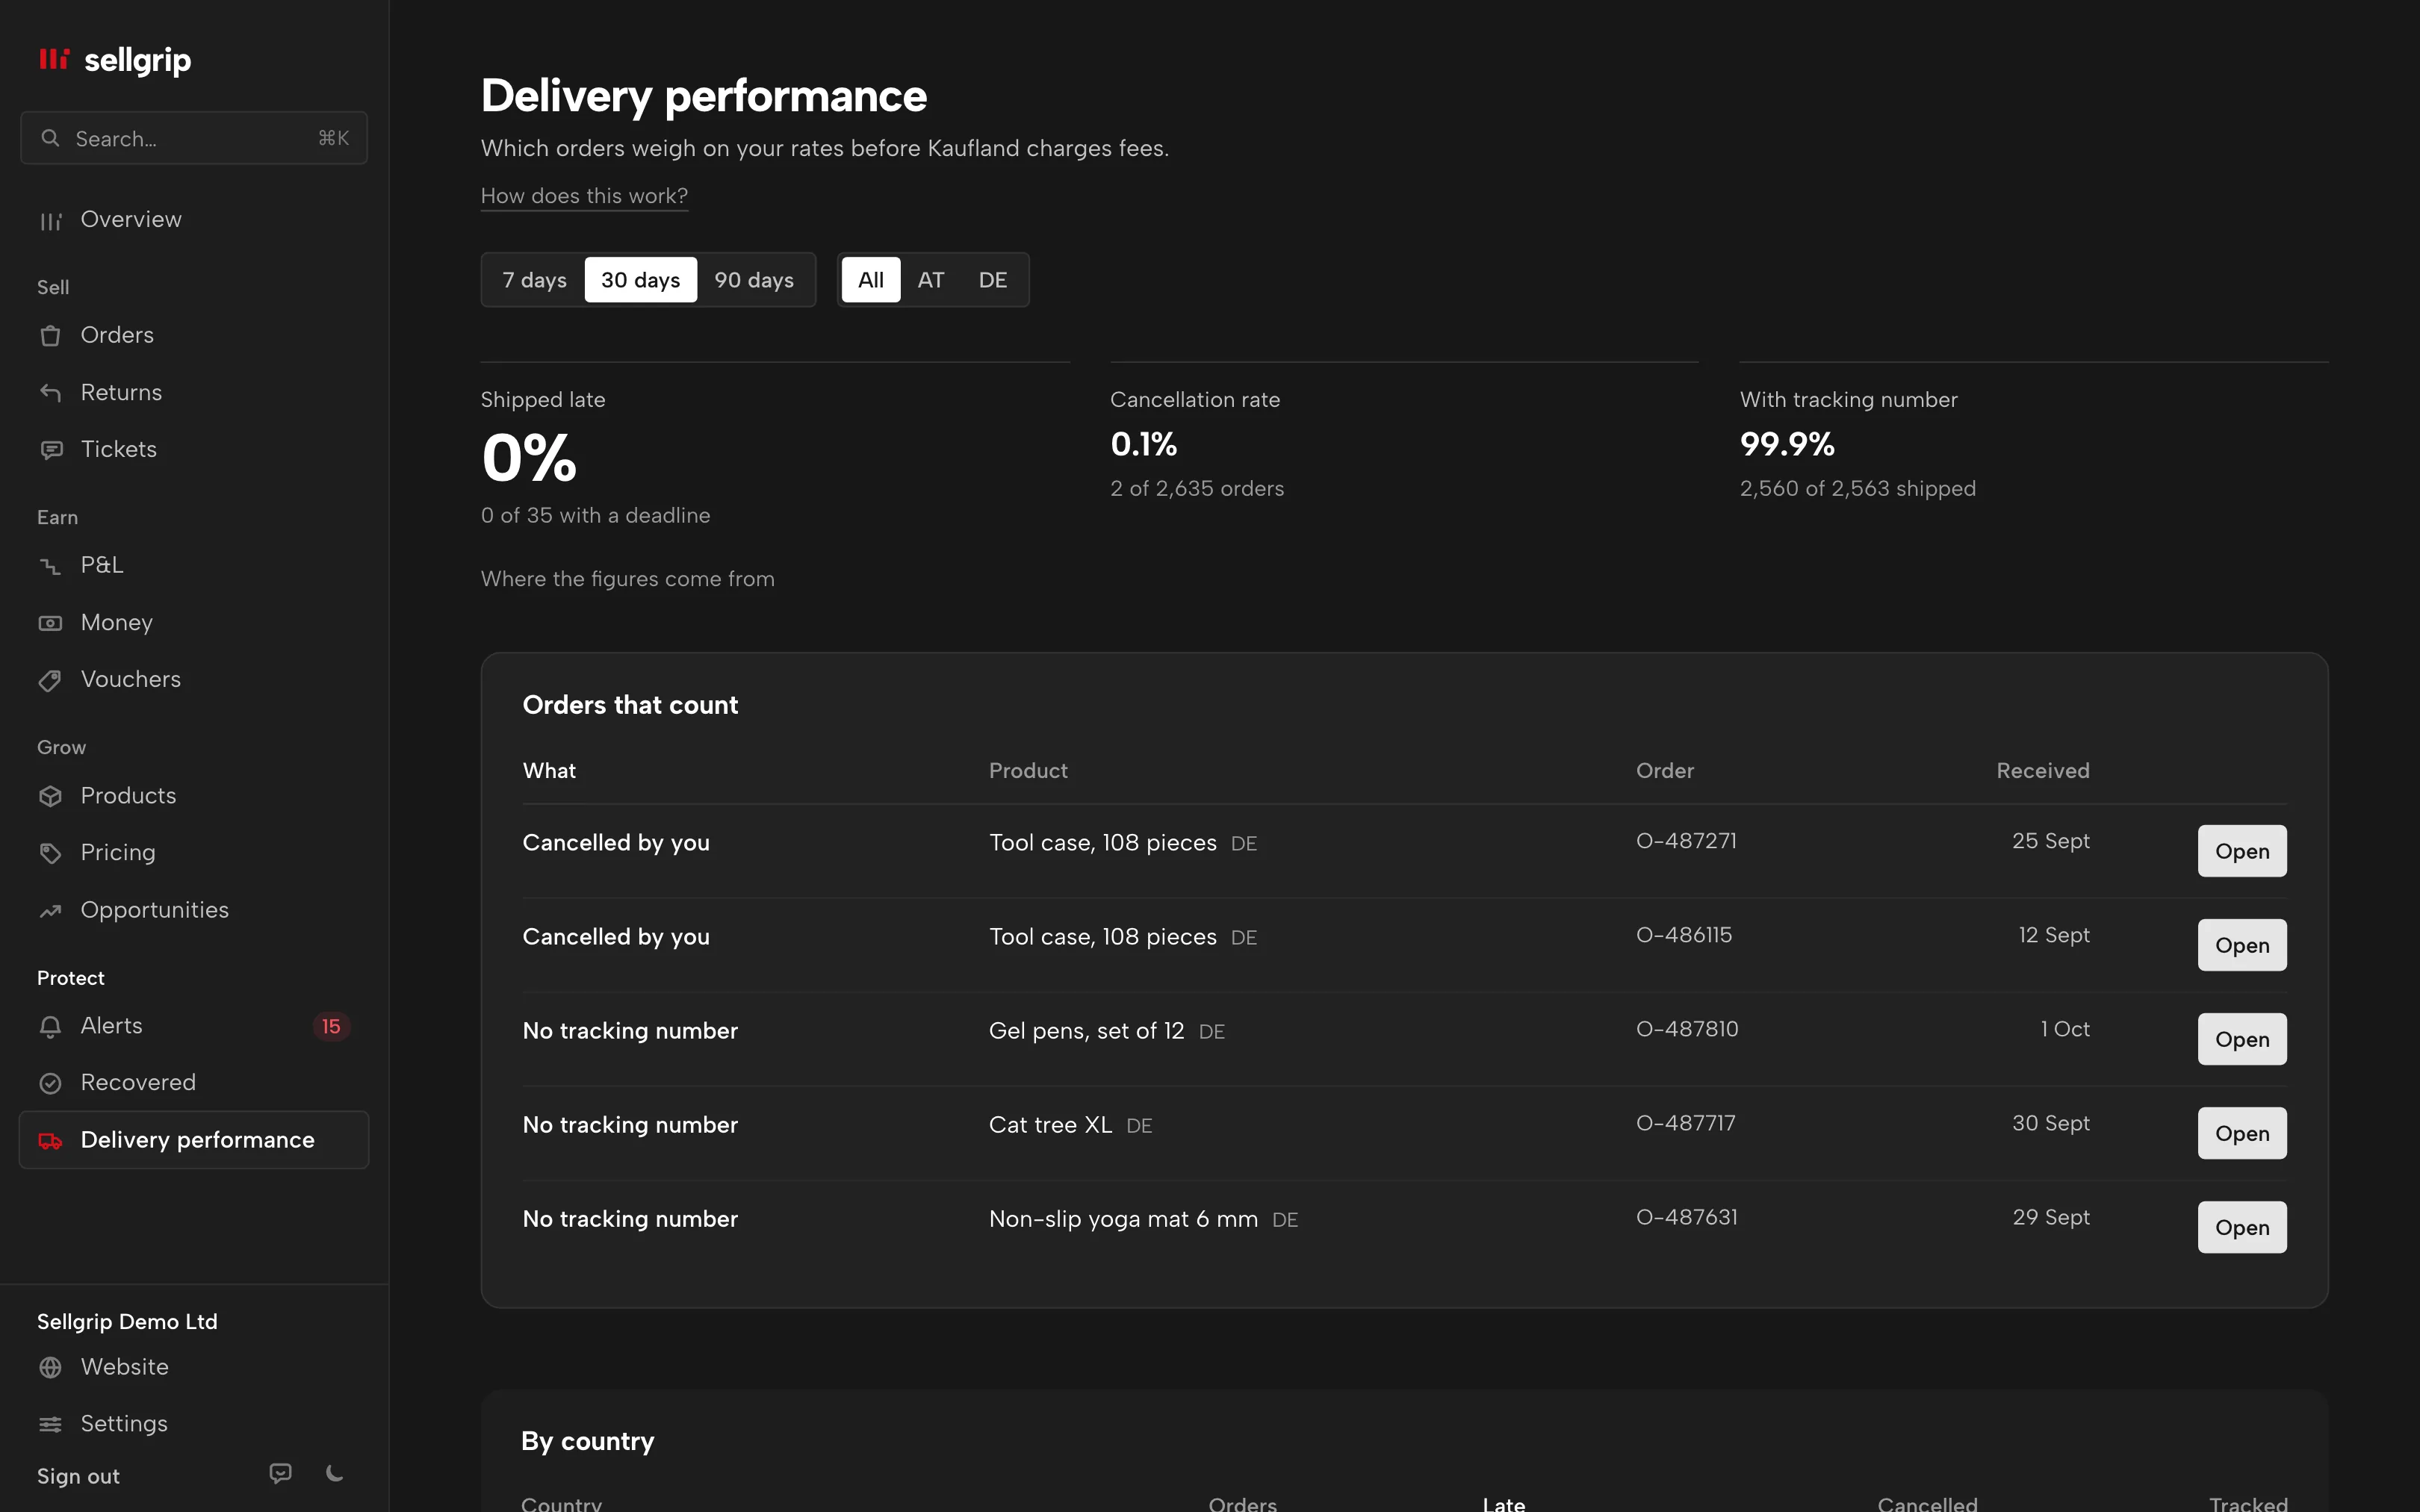The image size is (2420, 1512).
Task: Click the Settings sliders icon
Action: tap(50, 1424)
